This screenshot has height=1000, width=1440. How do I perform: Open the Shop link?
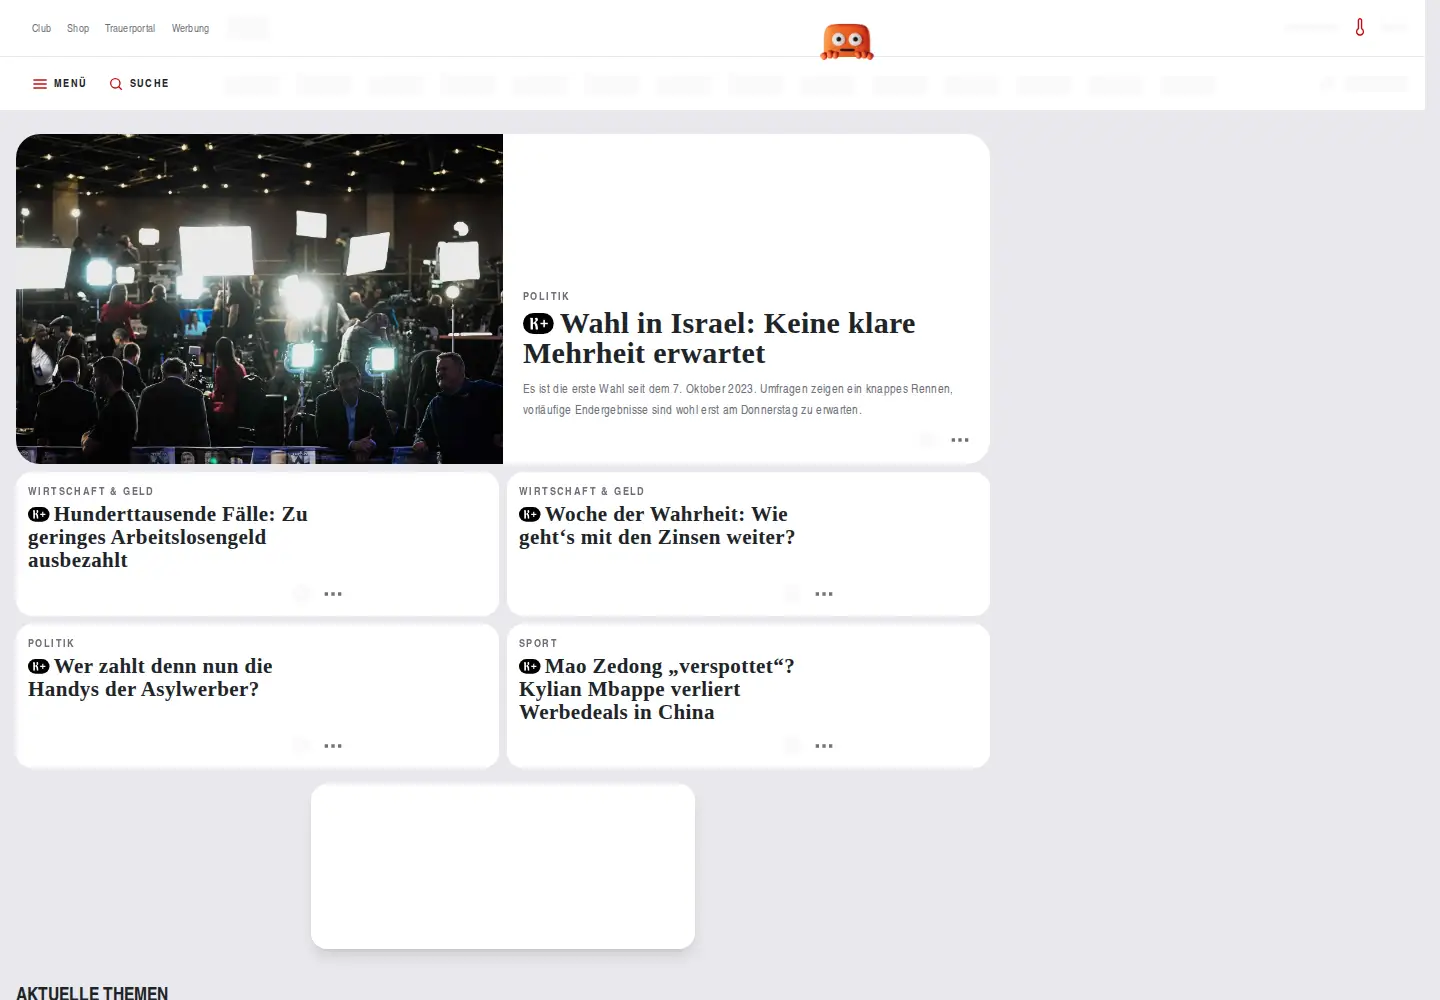point(78,28)
